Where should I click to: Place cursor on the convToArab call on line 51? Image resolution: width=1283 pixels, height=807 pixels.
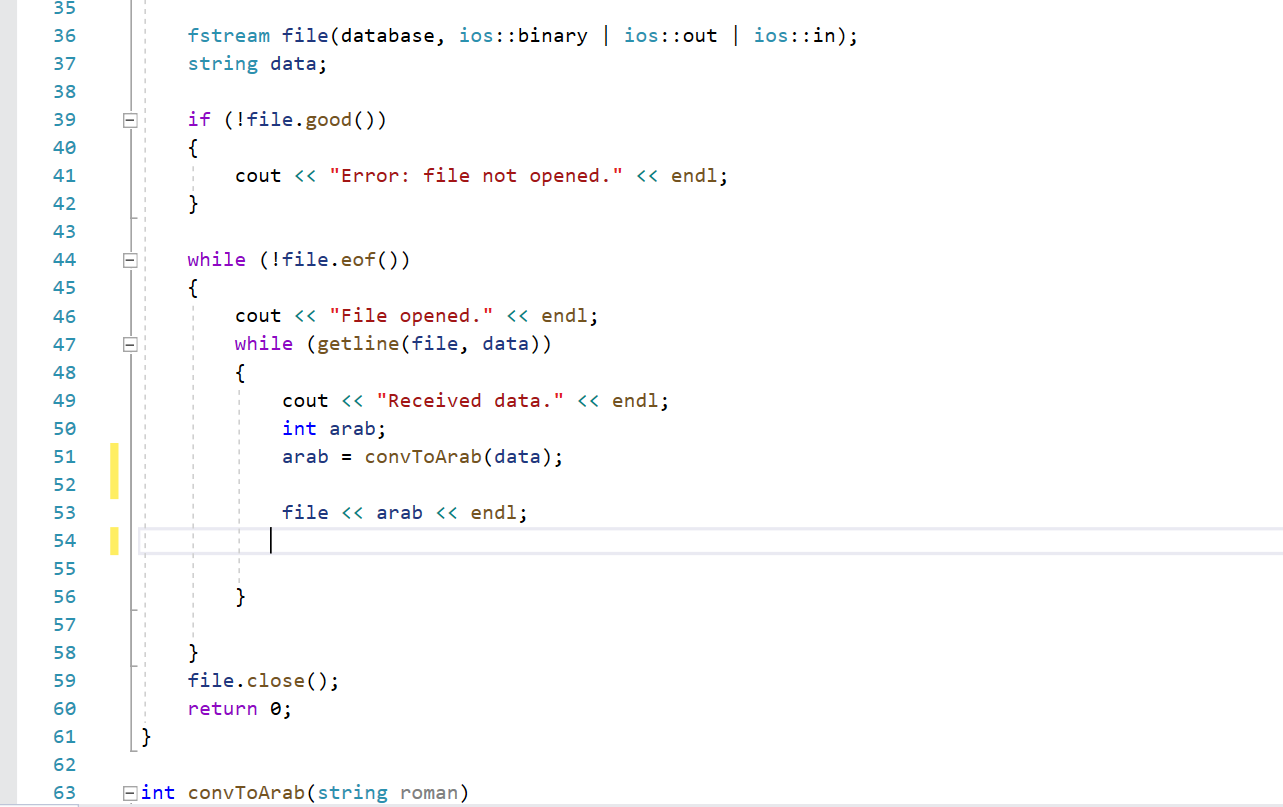coord(423,456)
